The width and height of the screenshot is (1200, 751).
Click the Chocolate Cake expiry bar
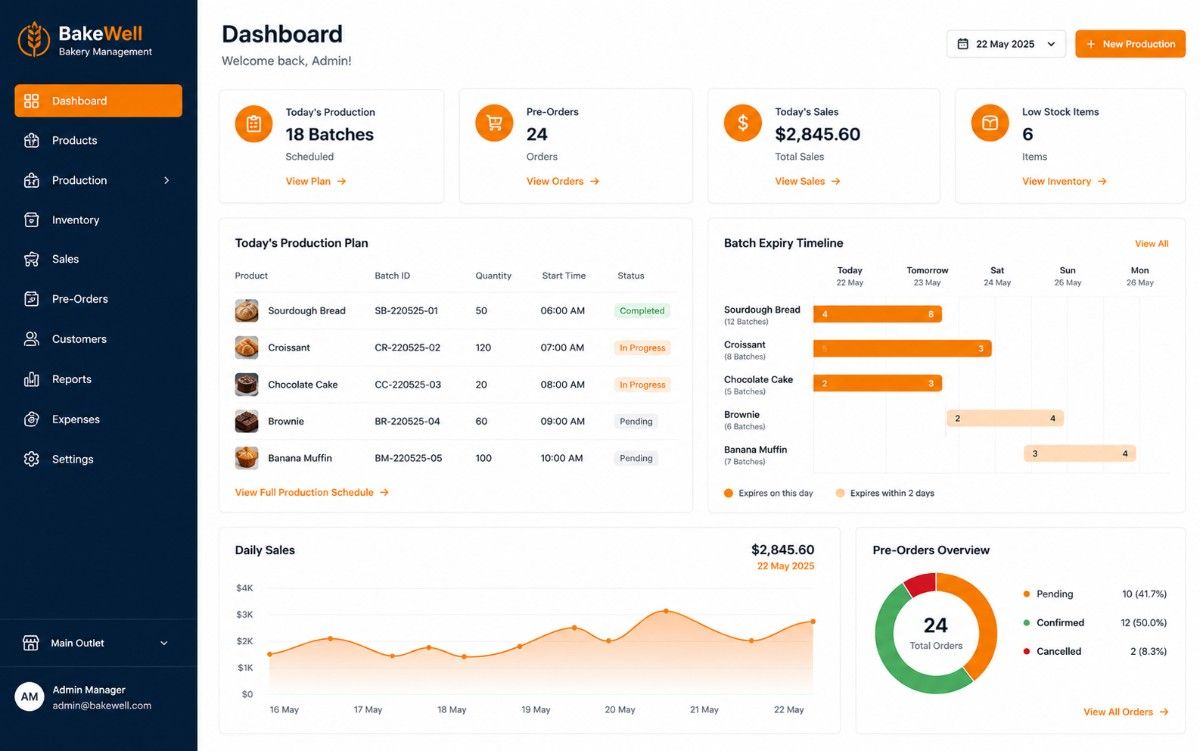coord(878,383)
